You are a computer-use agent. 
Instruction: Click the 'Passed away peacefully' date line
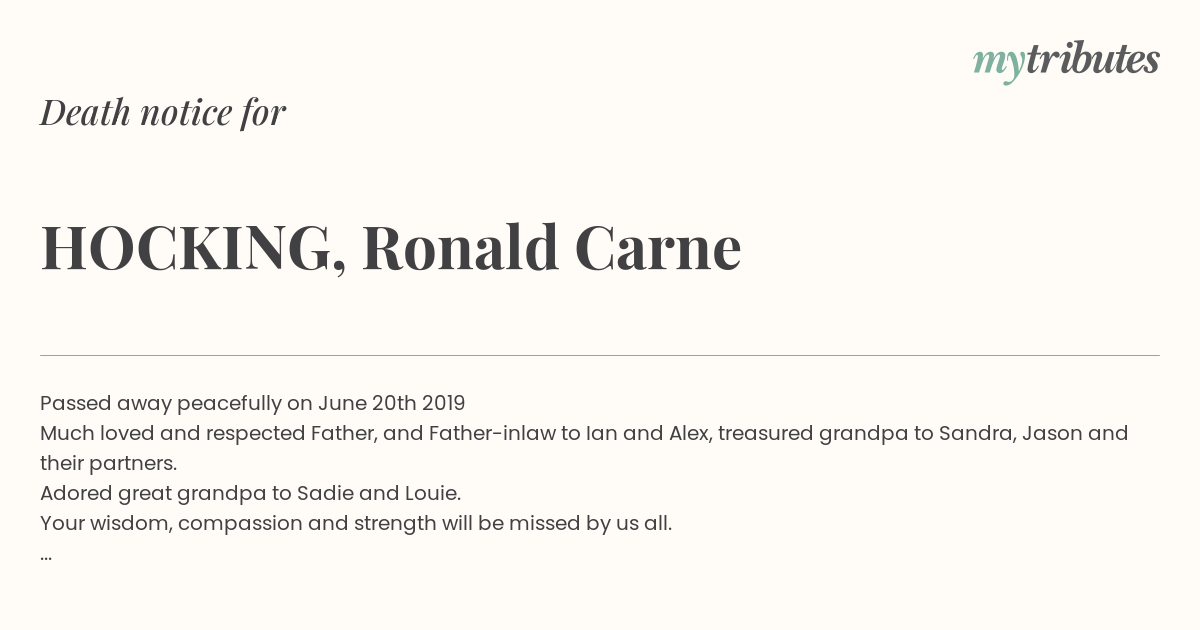pos(253,403)
